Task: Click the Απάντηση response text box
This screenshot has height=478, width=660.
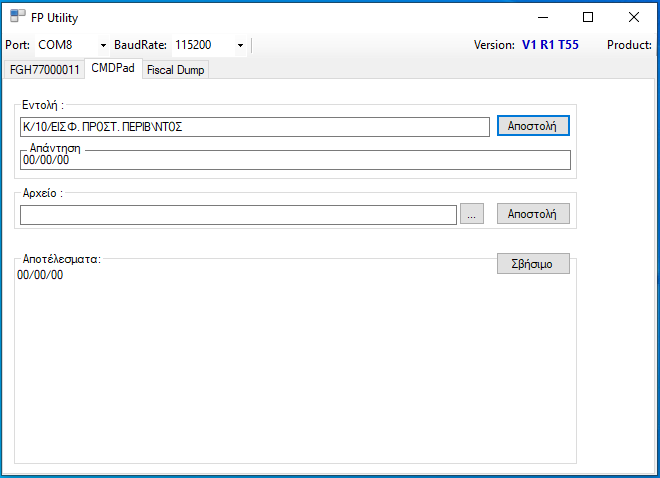Action: (x=294, y=160)
